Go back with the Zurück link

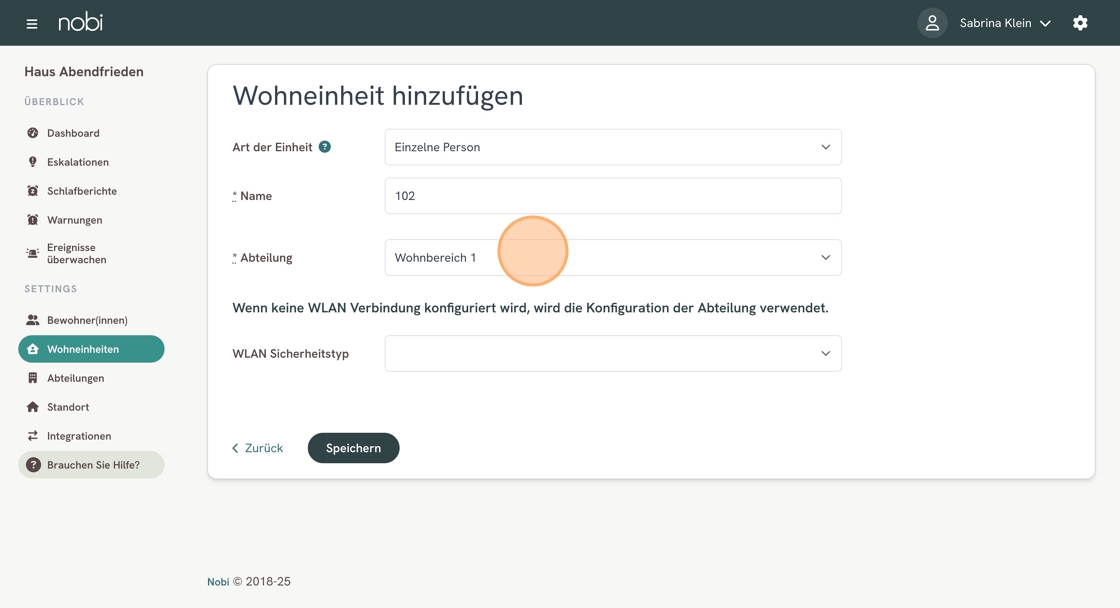[257, 448]
